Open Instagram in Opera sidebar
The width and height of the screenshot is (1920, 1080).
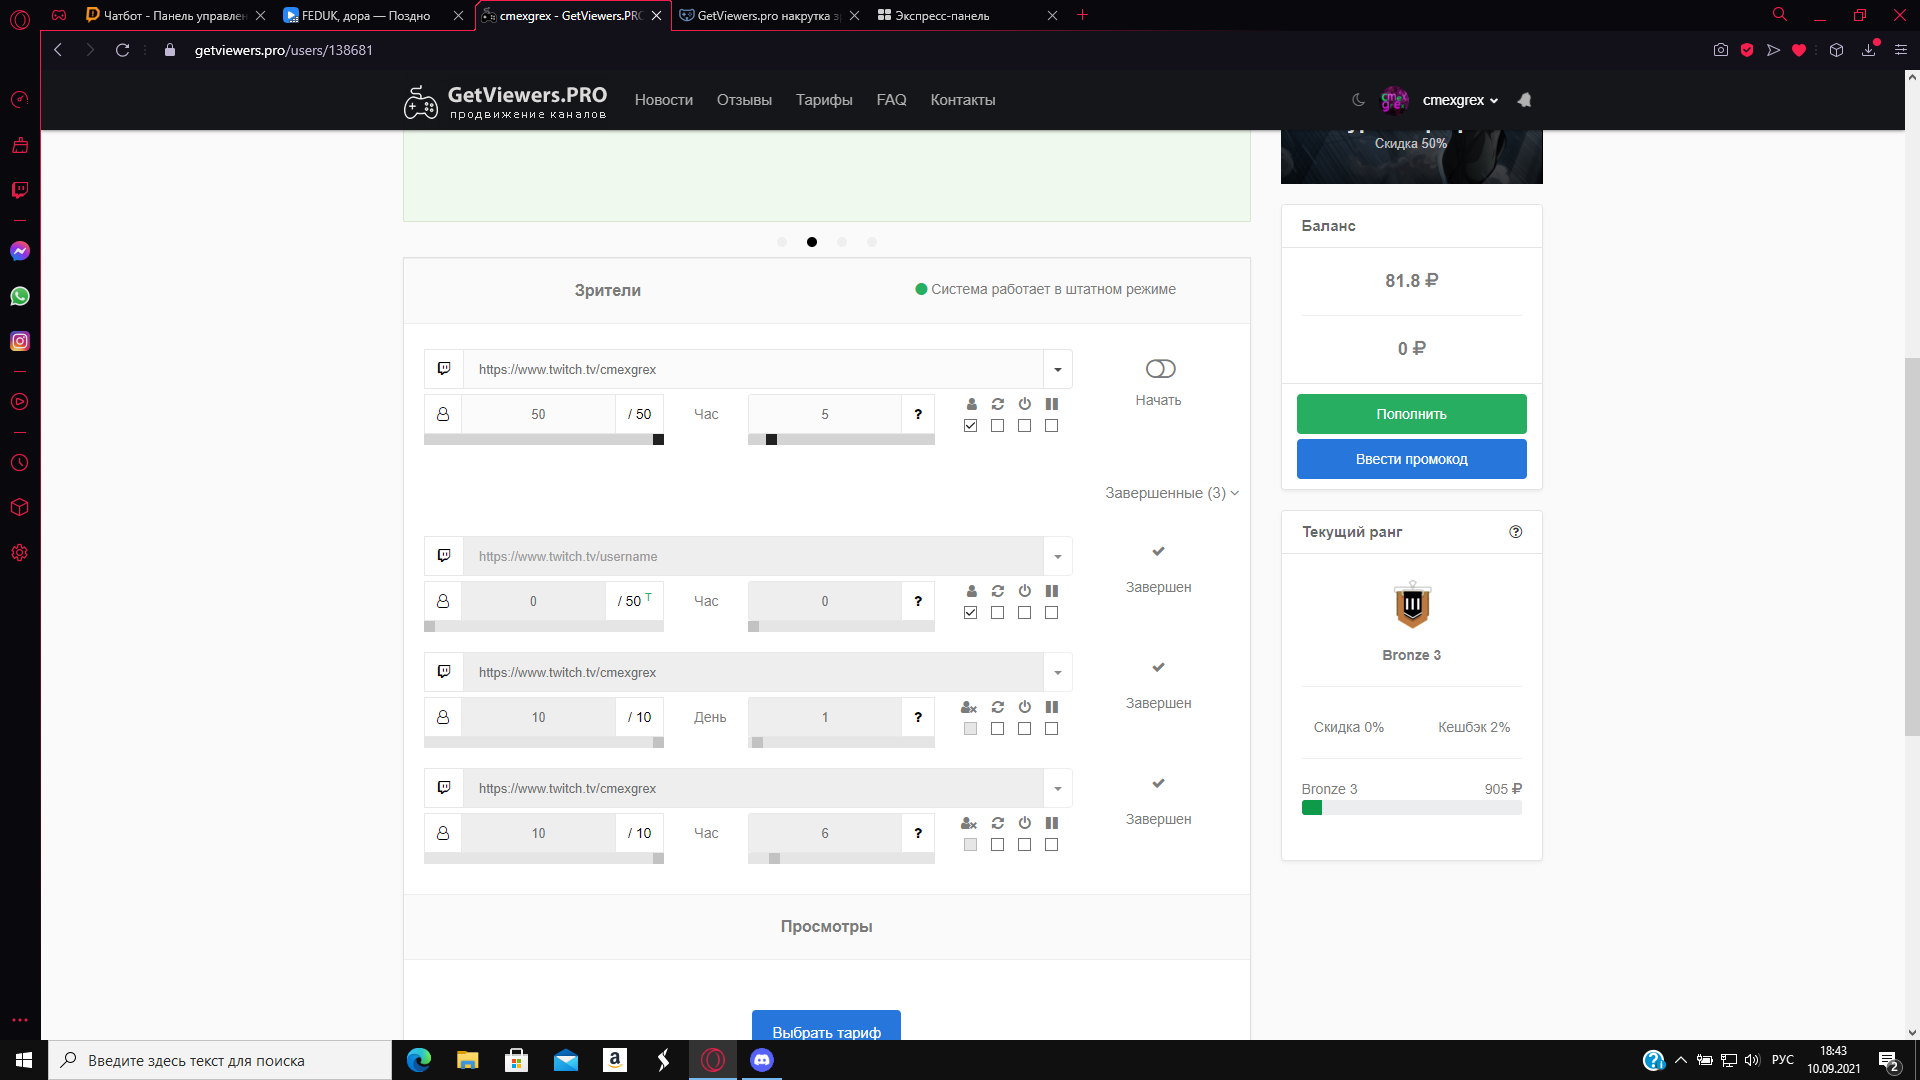[x=20, y=341]
